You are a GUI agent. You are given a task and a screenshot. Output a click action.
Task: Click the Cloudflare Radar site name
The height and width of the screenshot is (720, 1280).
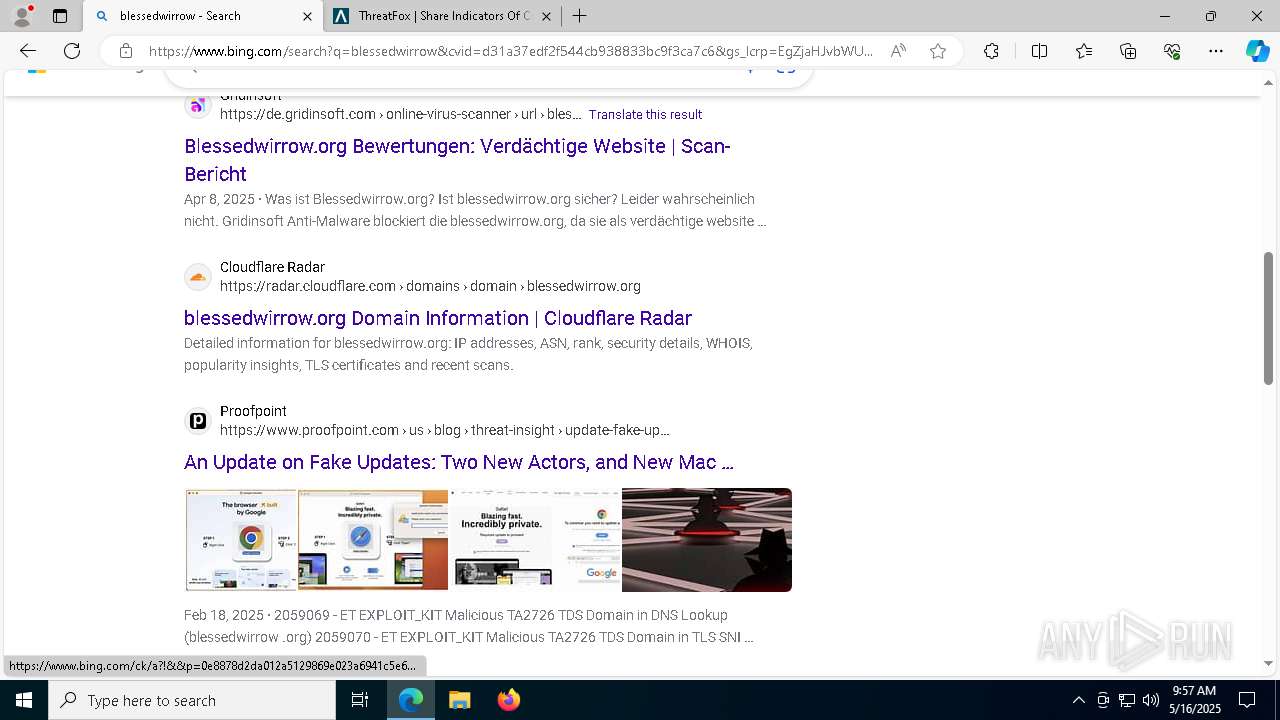(272, 267)
